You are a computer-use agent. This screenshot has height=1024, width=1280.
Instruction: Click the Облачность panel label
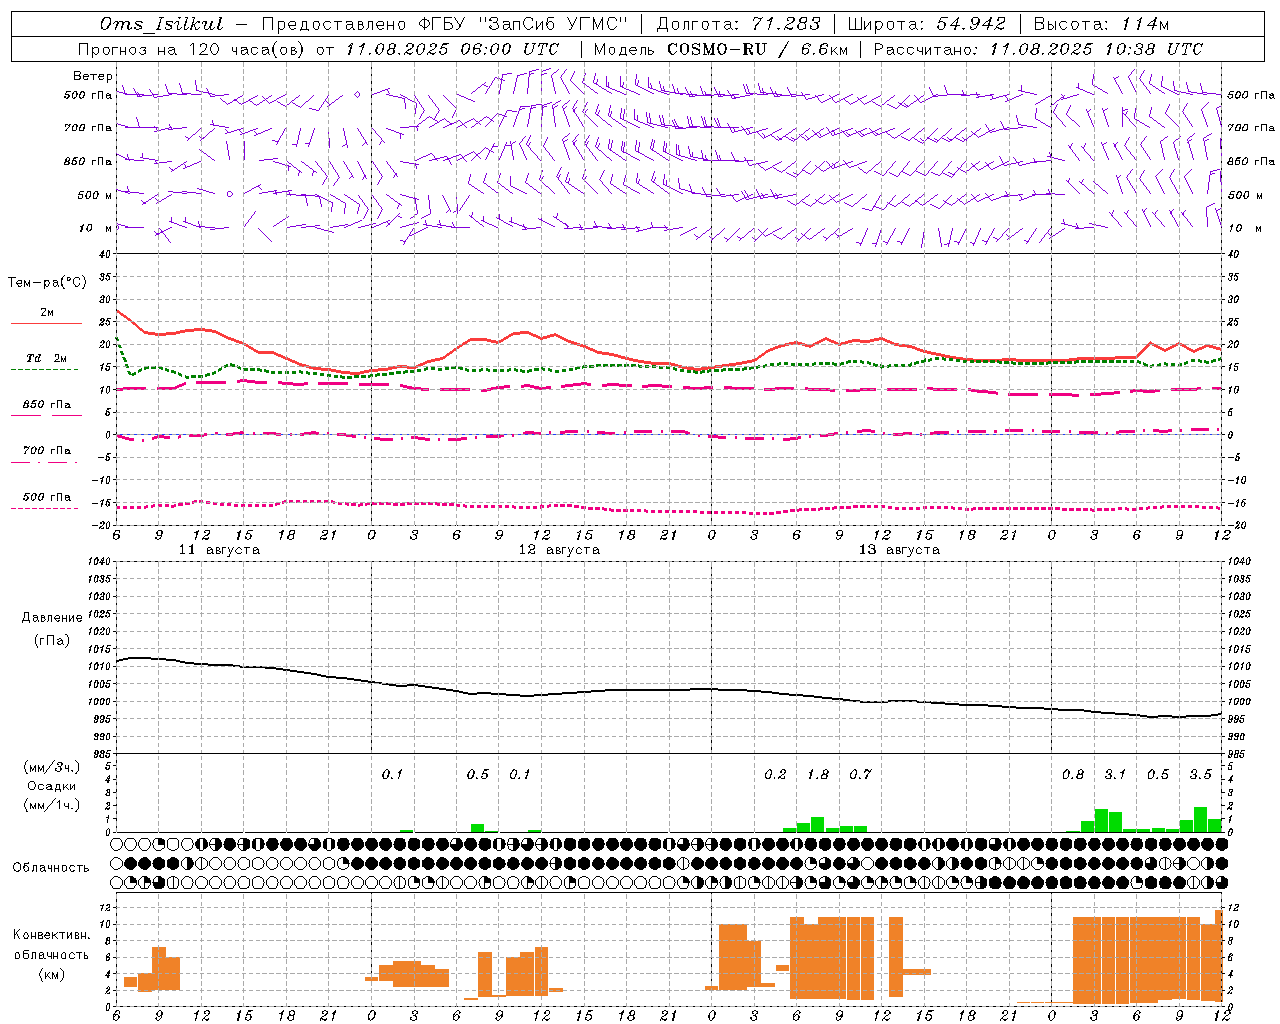tap(51, 867)
